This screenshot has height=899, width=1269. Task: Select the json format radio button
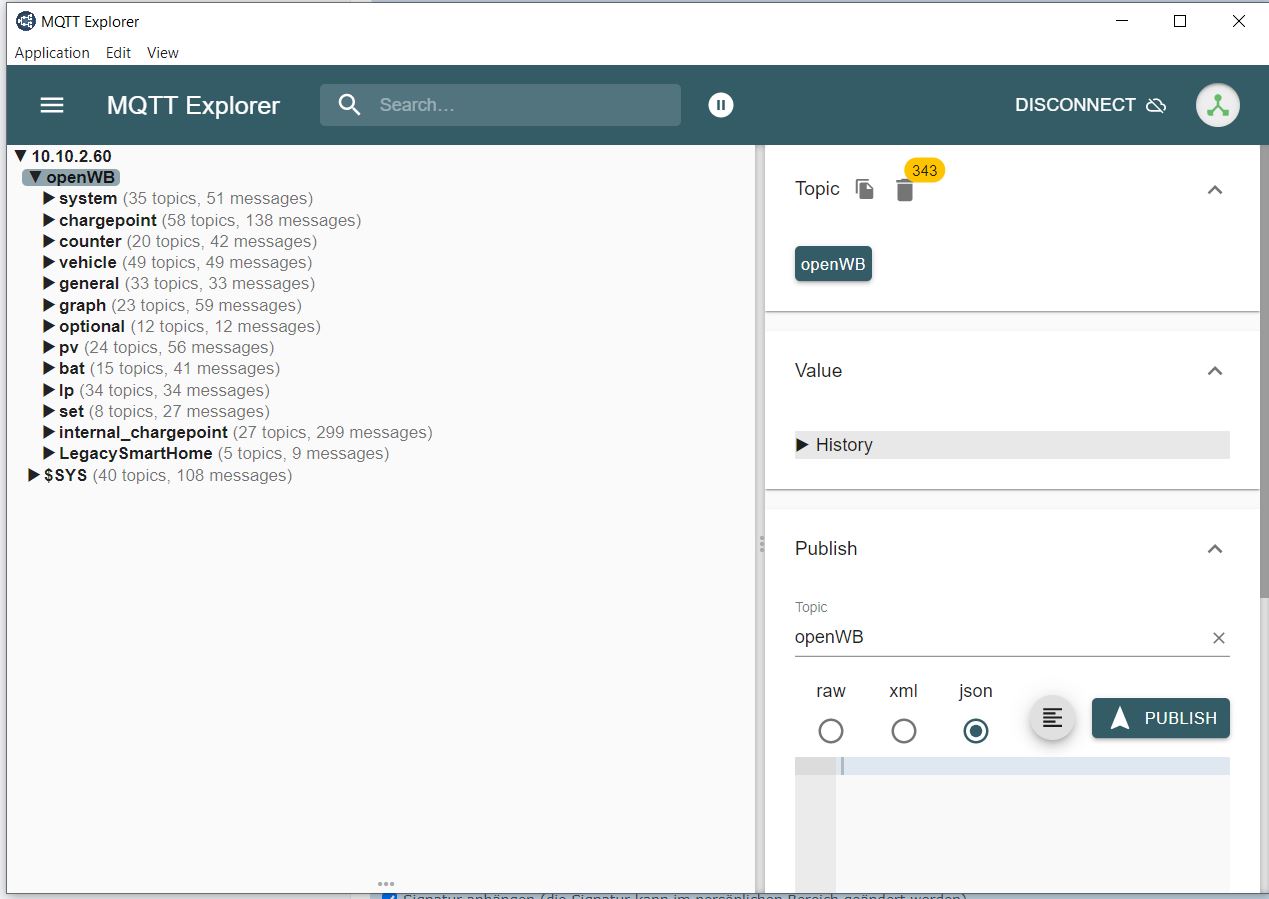[976, 732]
